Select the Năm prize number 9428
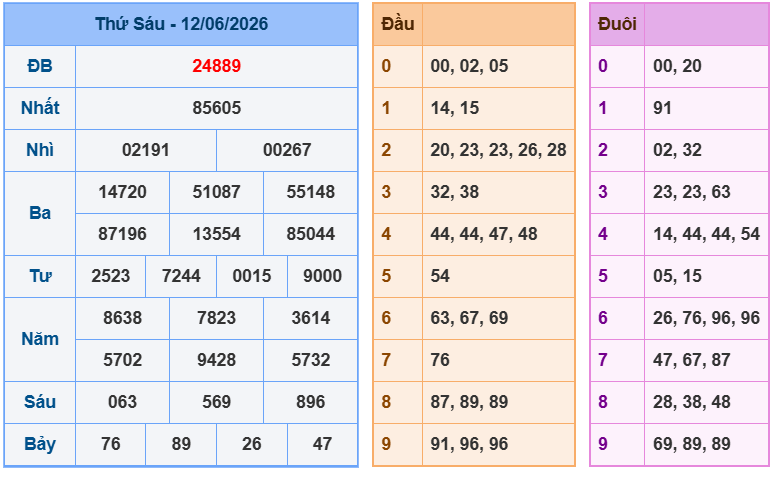772x477 pixels. 217,360
